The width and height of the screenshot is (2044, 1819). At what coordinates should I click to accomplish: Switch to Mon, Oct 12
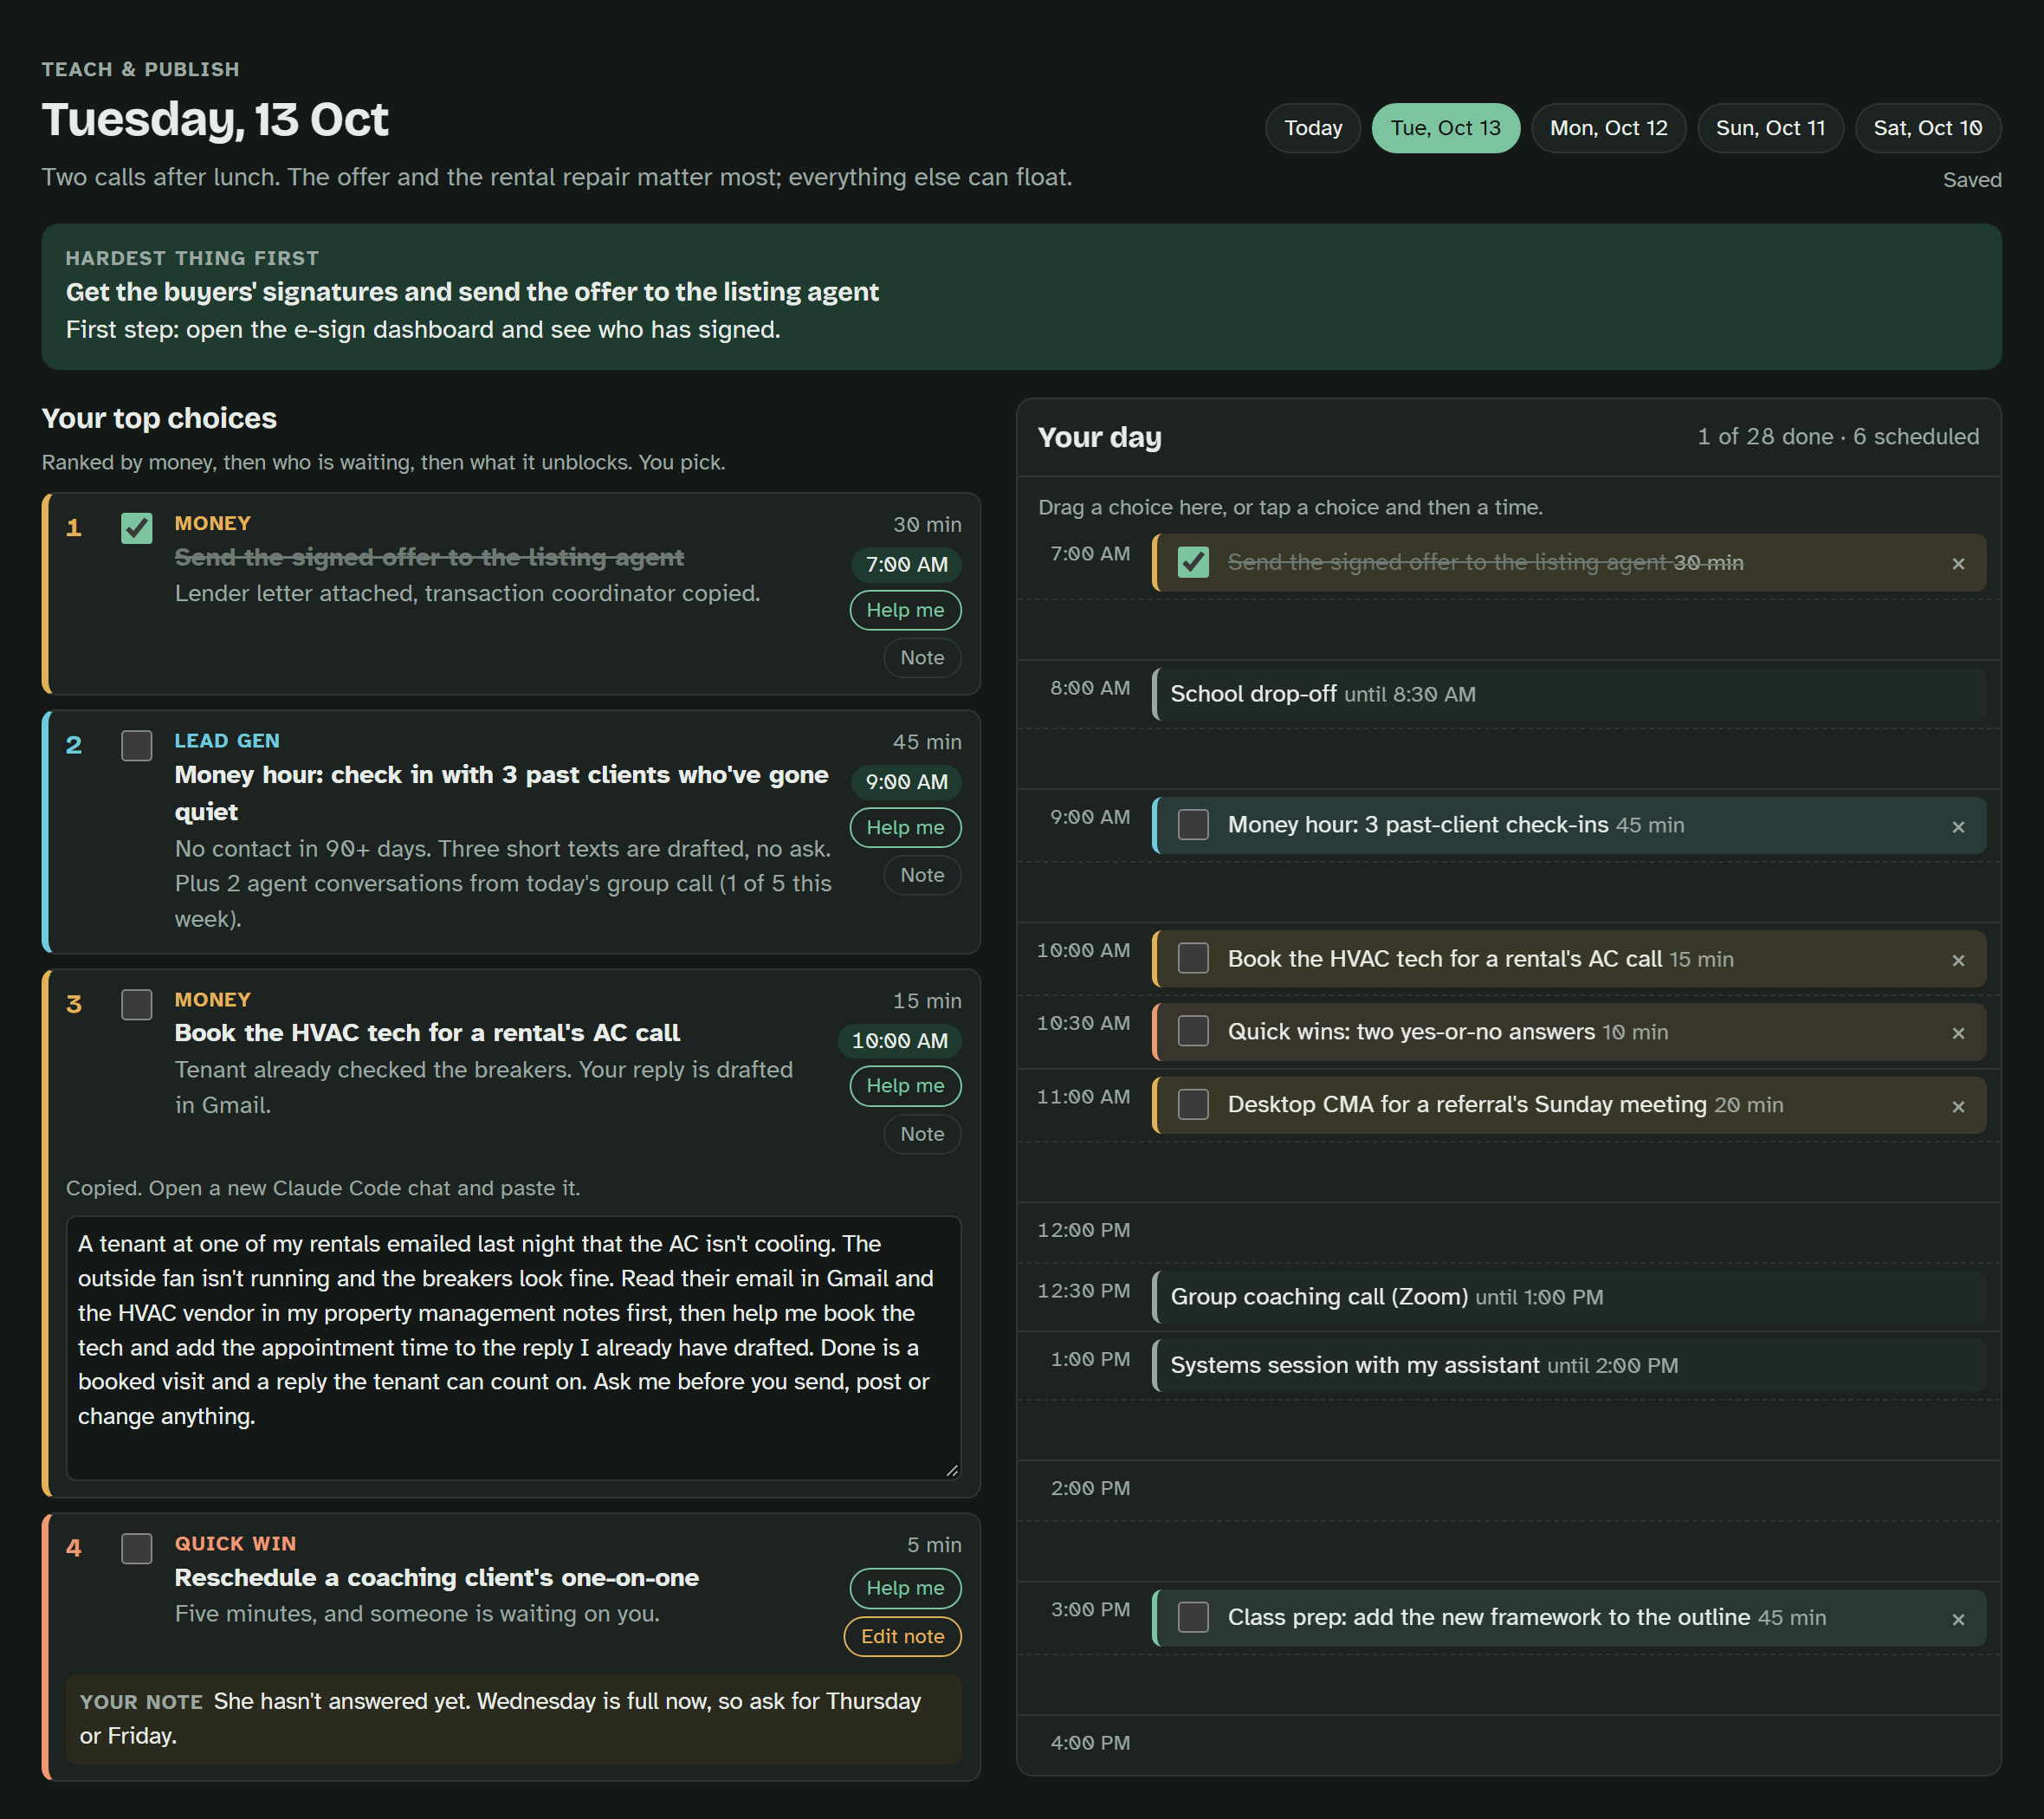1608,128
